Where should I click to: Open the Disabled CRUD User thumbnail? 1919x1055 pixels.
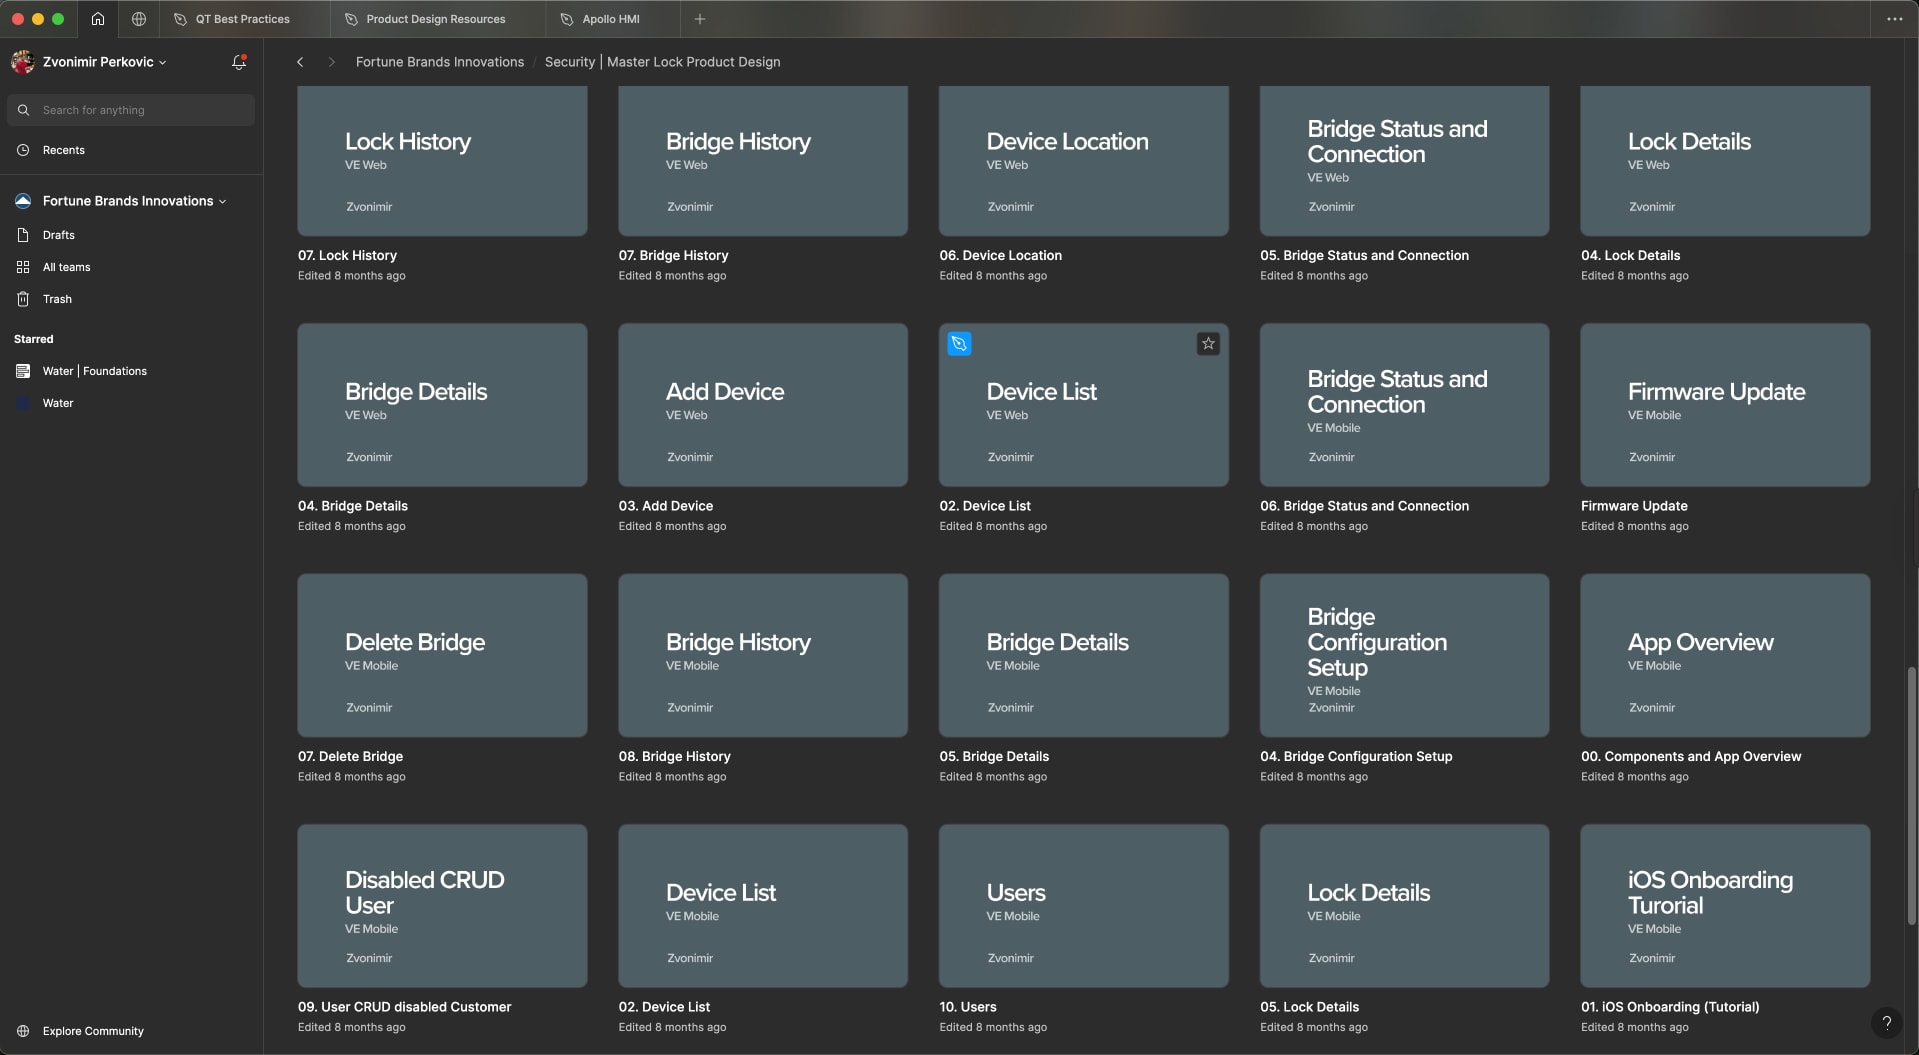442,906
